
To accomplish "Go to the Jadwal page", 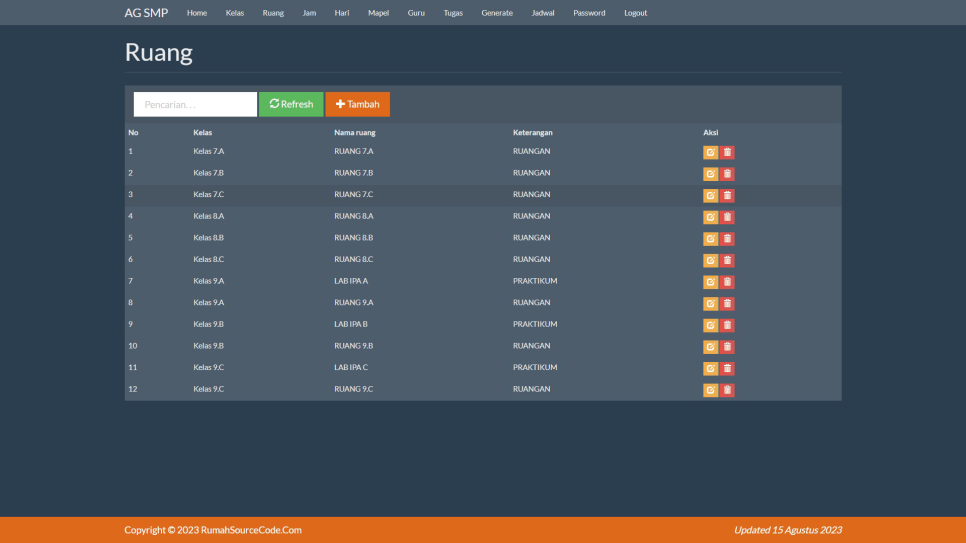I will (x=543, y=13).
